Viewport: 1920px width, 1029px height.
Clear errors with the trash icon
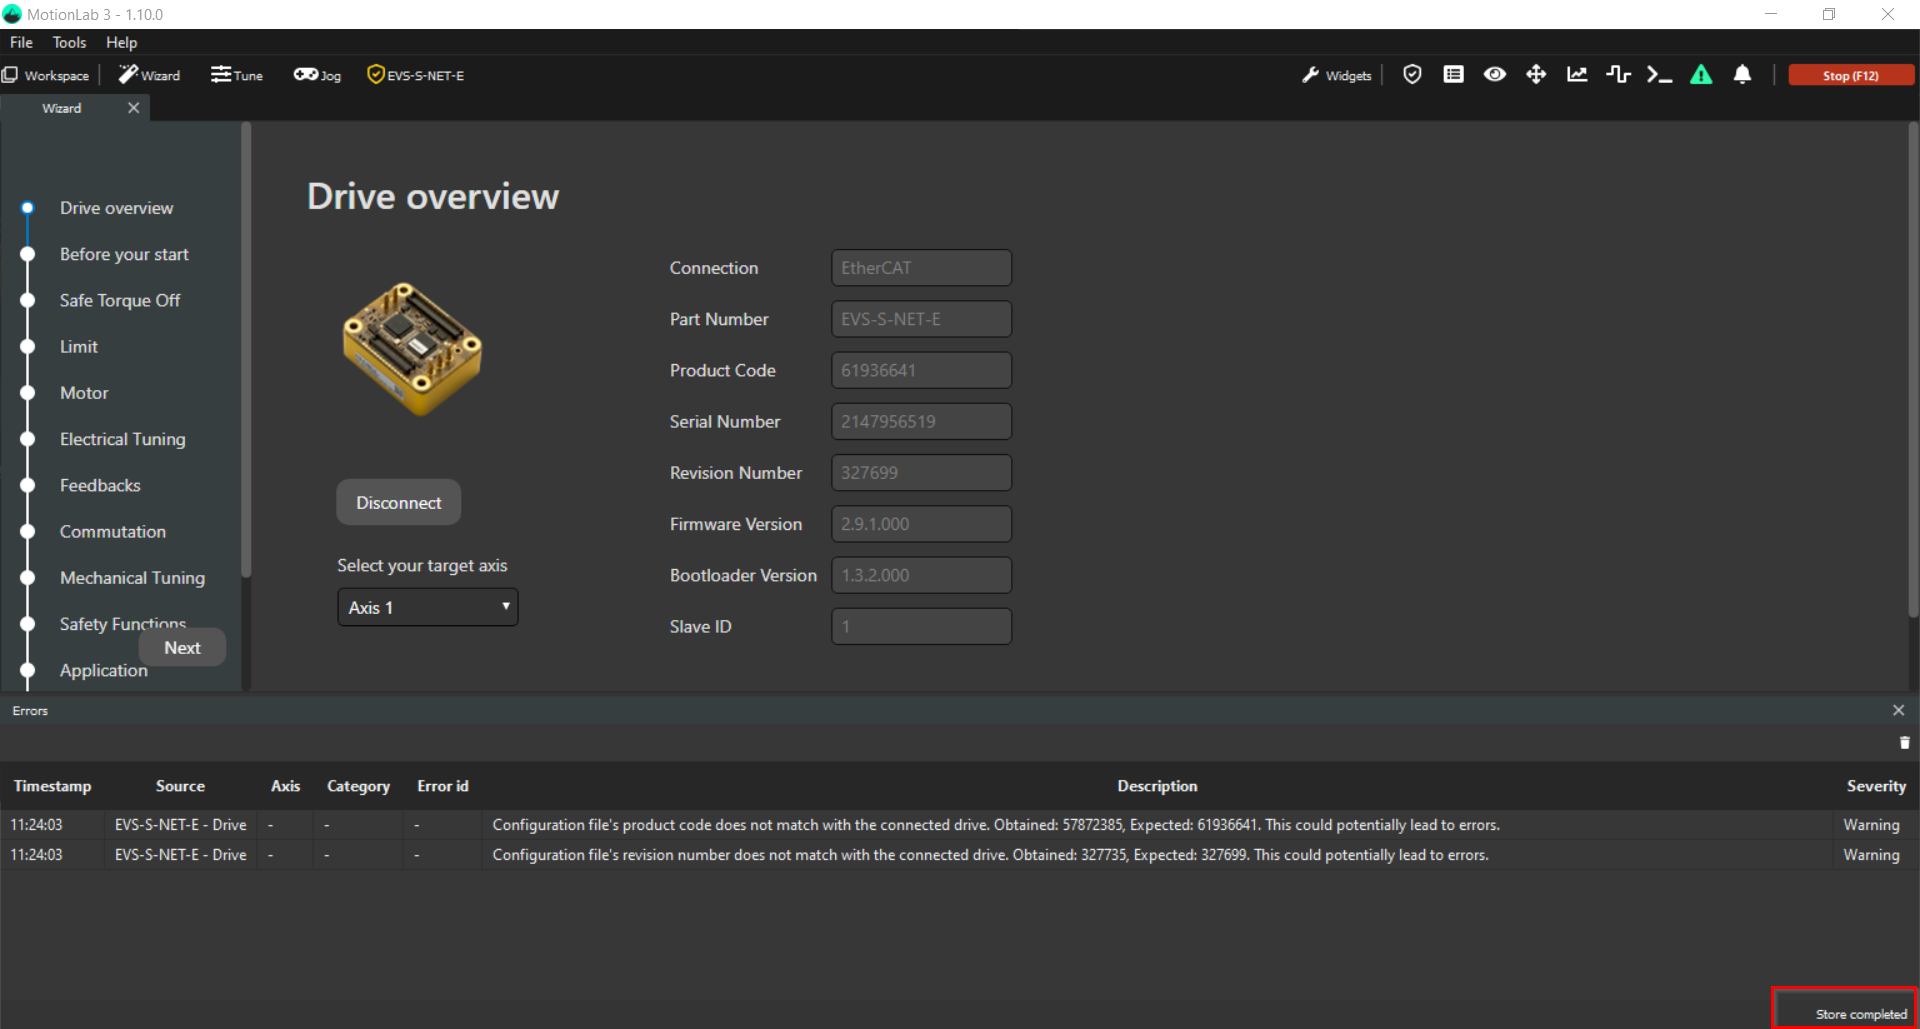tap(1904, 743)
